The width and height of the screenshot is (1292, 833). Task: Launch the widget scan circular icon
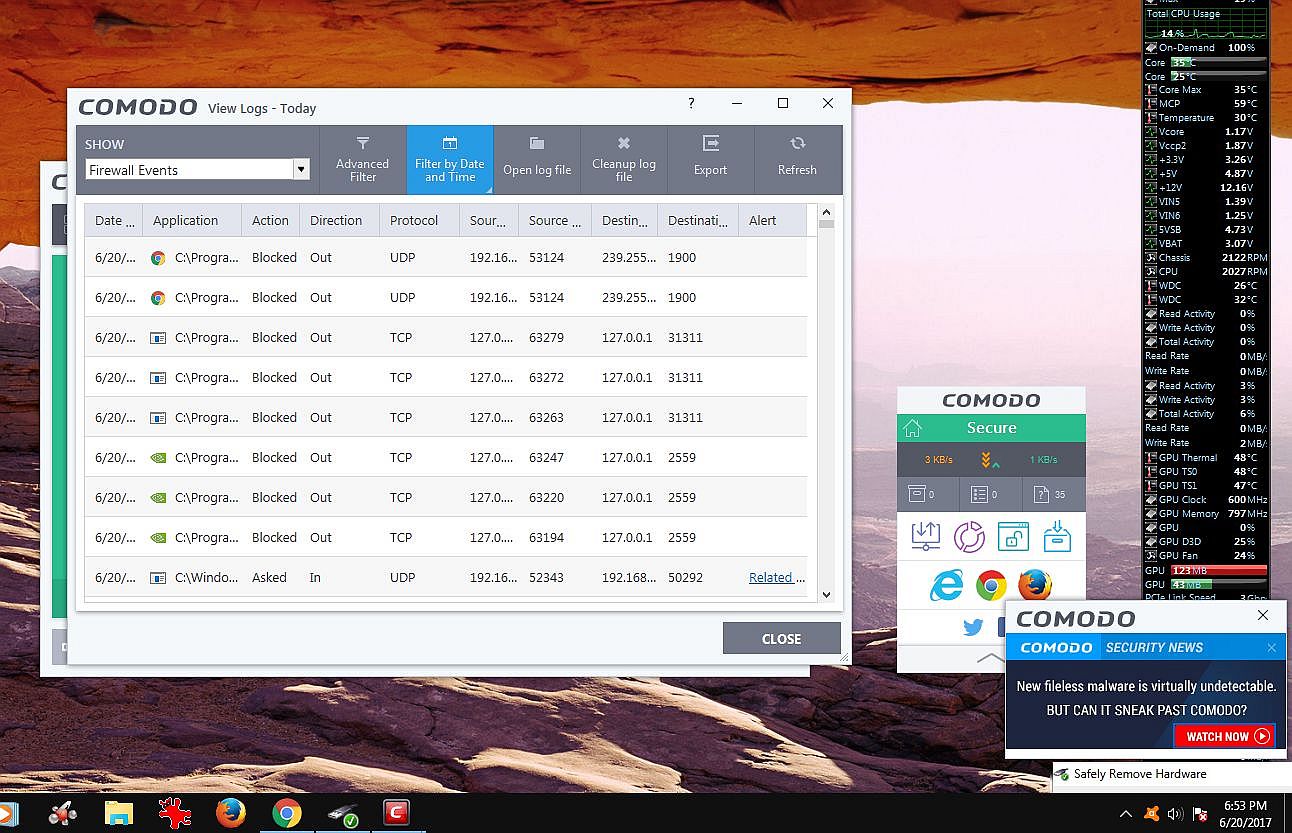pyautogui.click(x=969, y=537)
